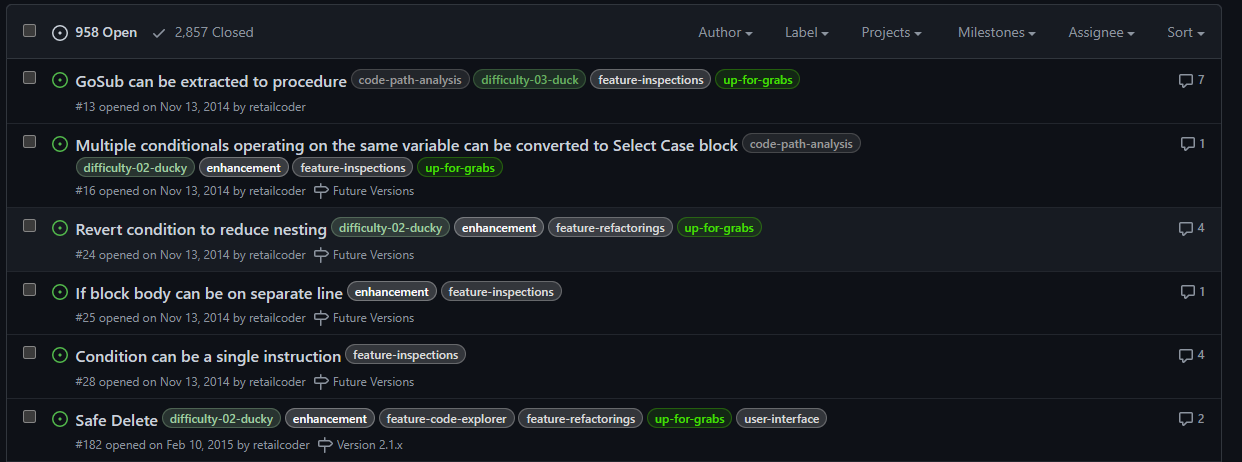
Task: Click the checkmark icon beside 2,857 Closed
Action: point(159,32)
